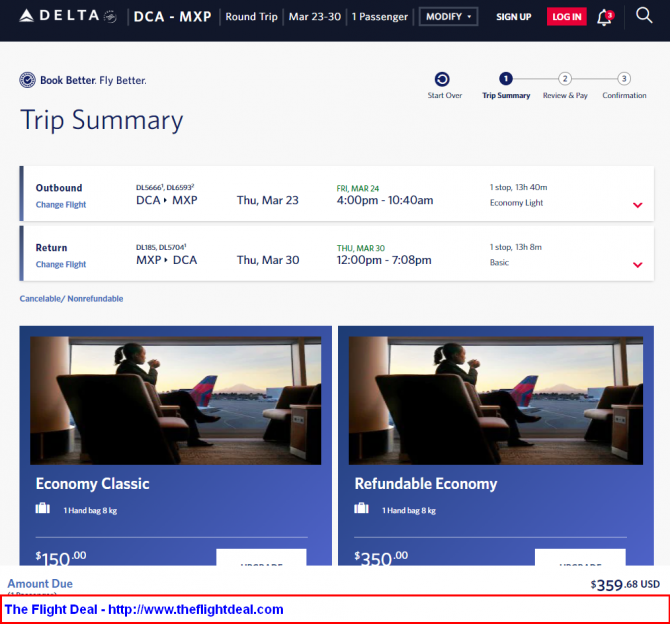
Task: Click Change Flight under Outbound
Action: tap(61, 205)
